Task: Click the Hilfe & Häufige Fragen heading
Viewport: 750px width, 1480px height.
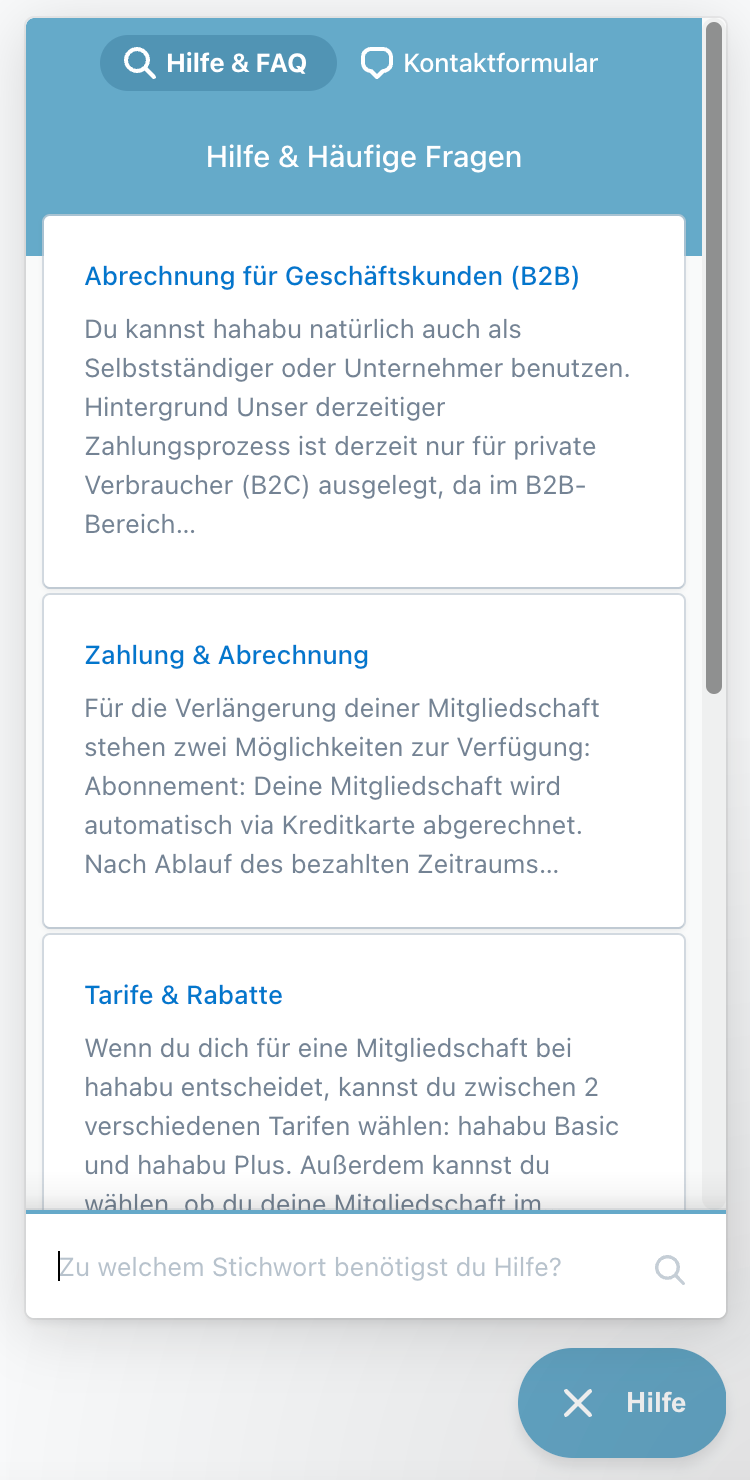Action: (x=364, y=157)
